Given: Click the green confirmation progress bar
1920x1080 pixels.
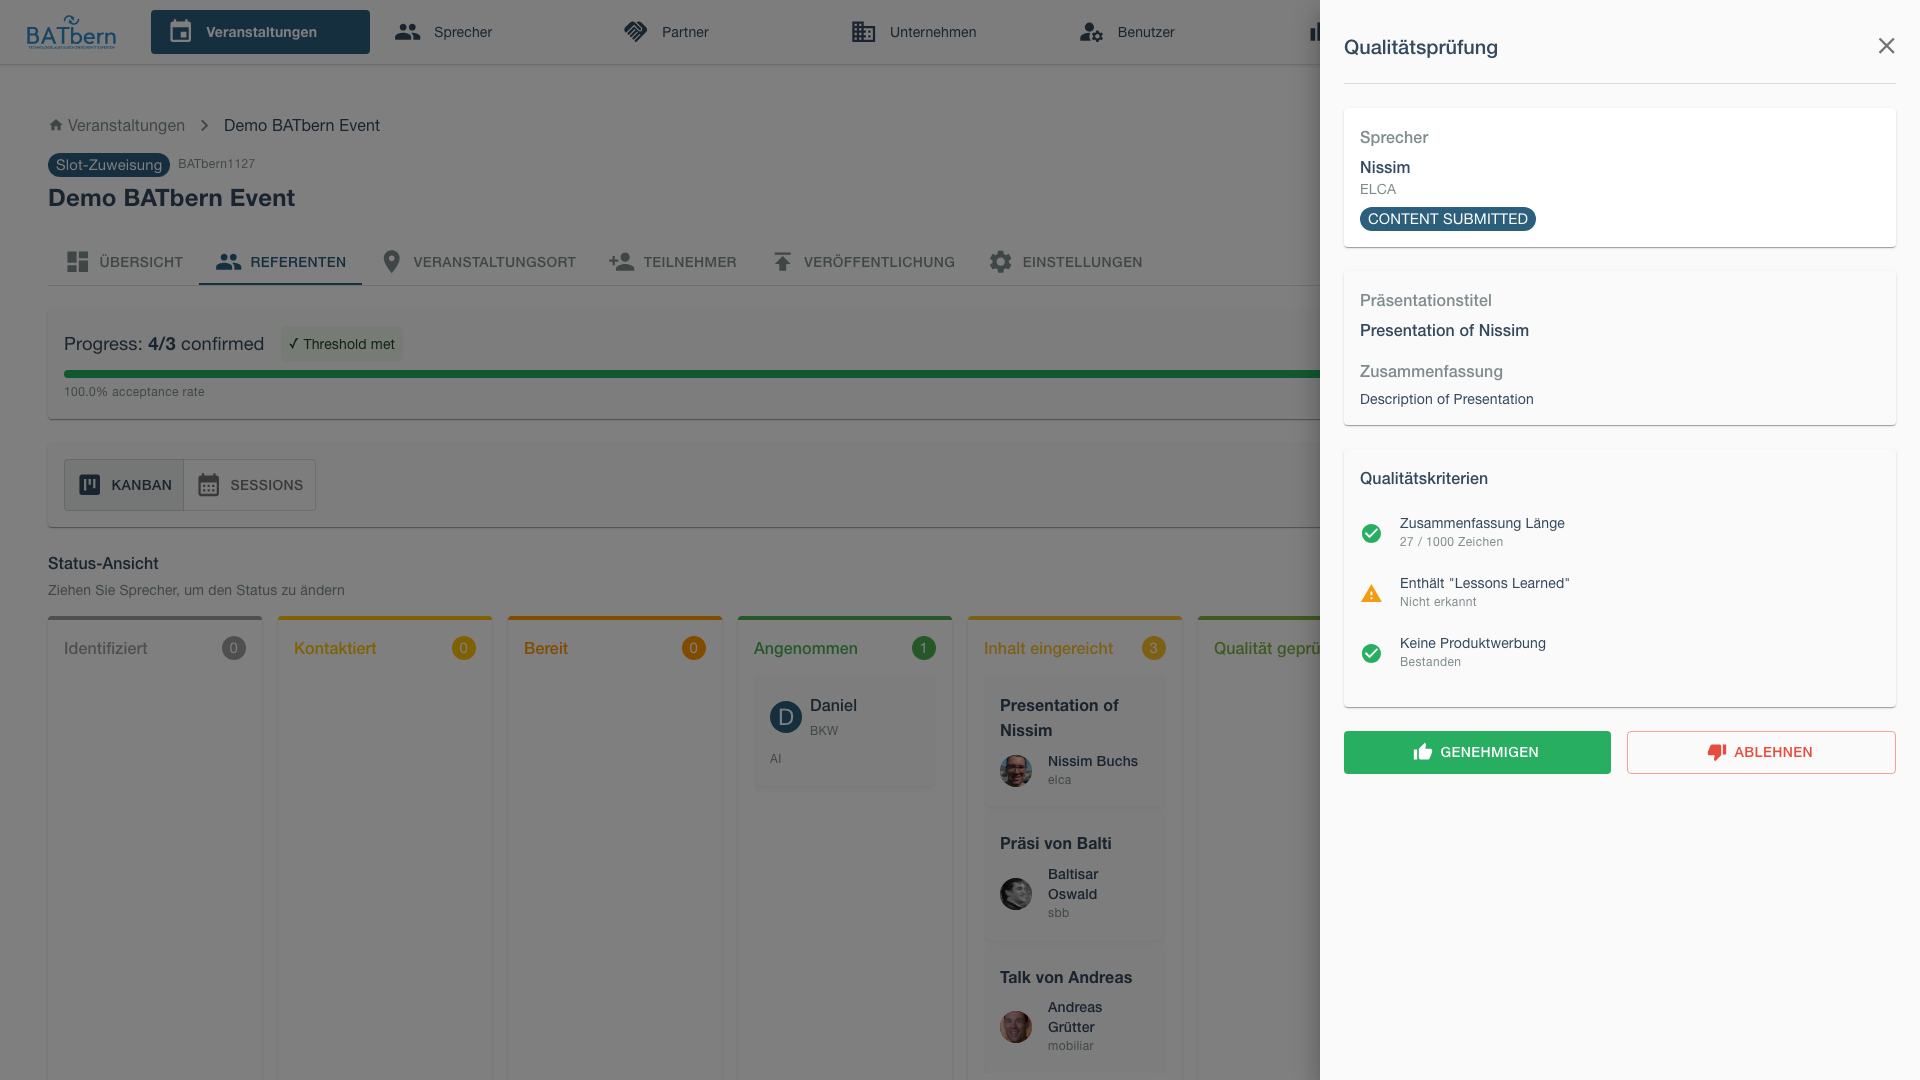Looking at the screenshot, I should 692,374.
